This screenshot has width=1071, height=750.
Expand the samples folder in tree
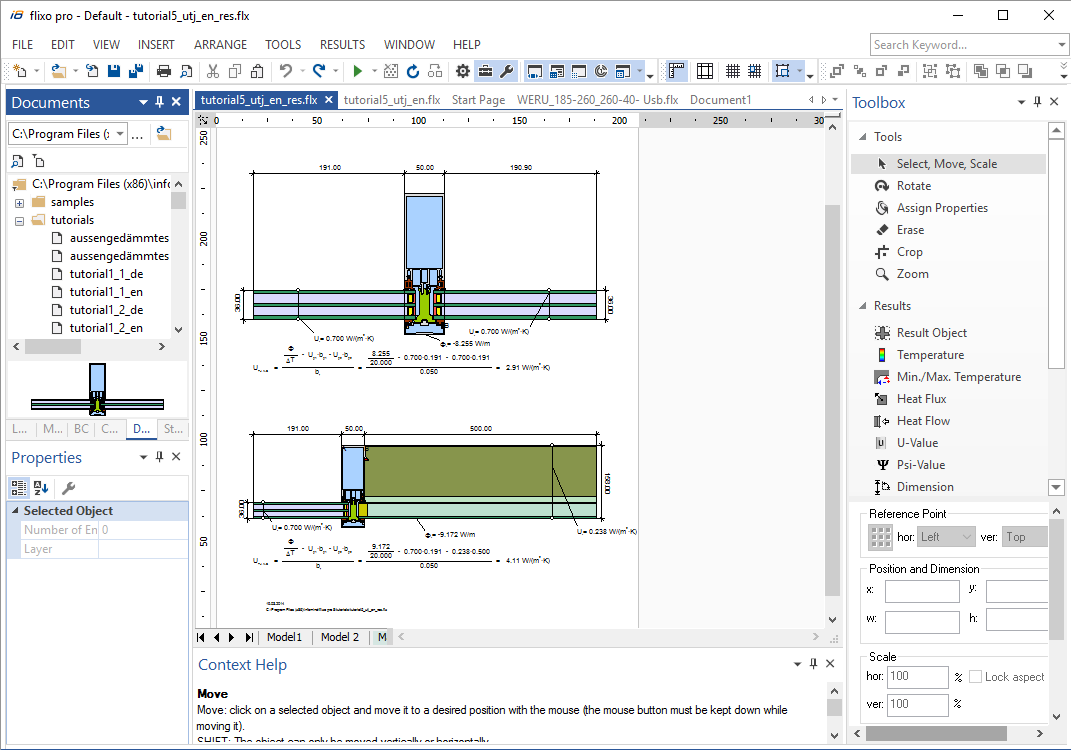(19, 203)
